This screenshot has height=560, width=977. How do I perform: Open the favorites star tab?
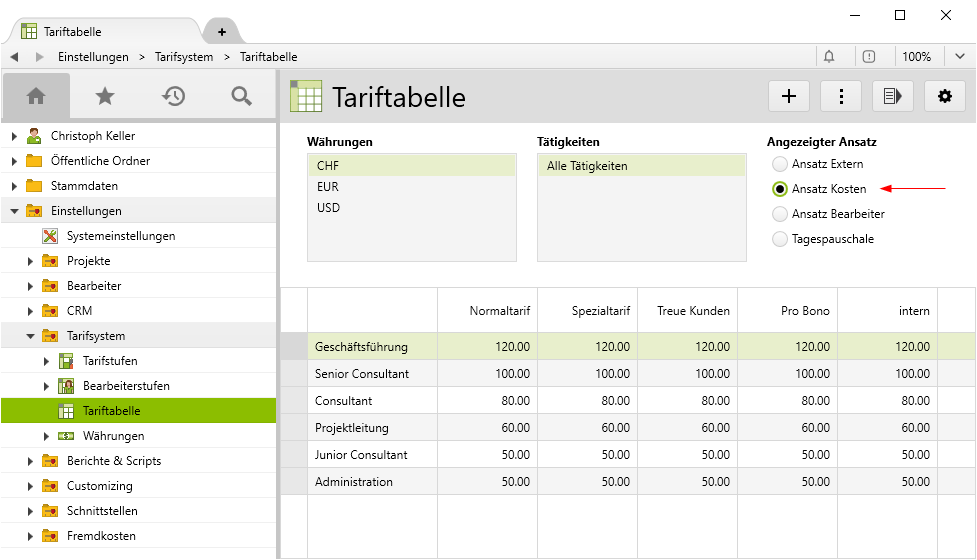coord(105,96)
